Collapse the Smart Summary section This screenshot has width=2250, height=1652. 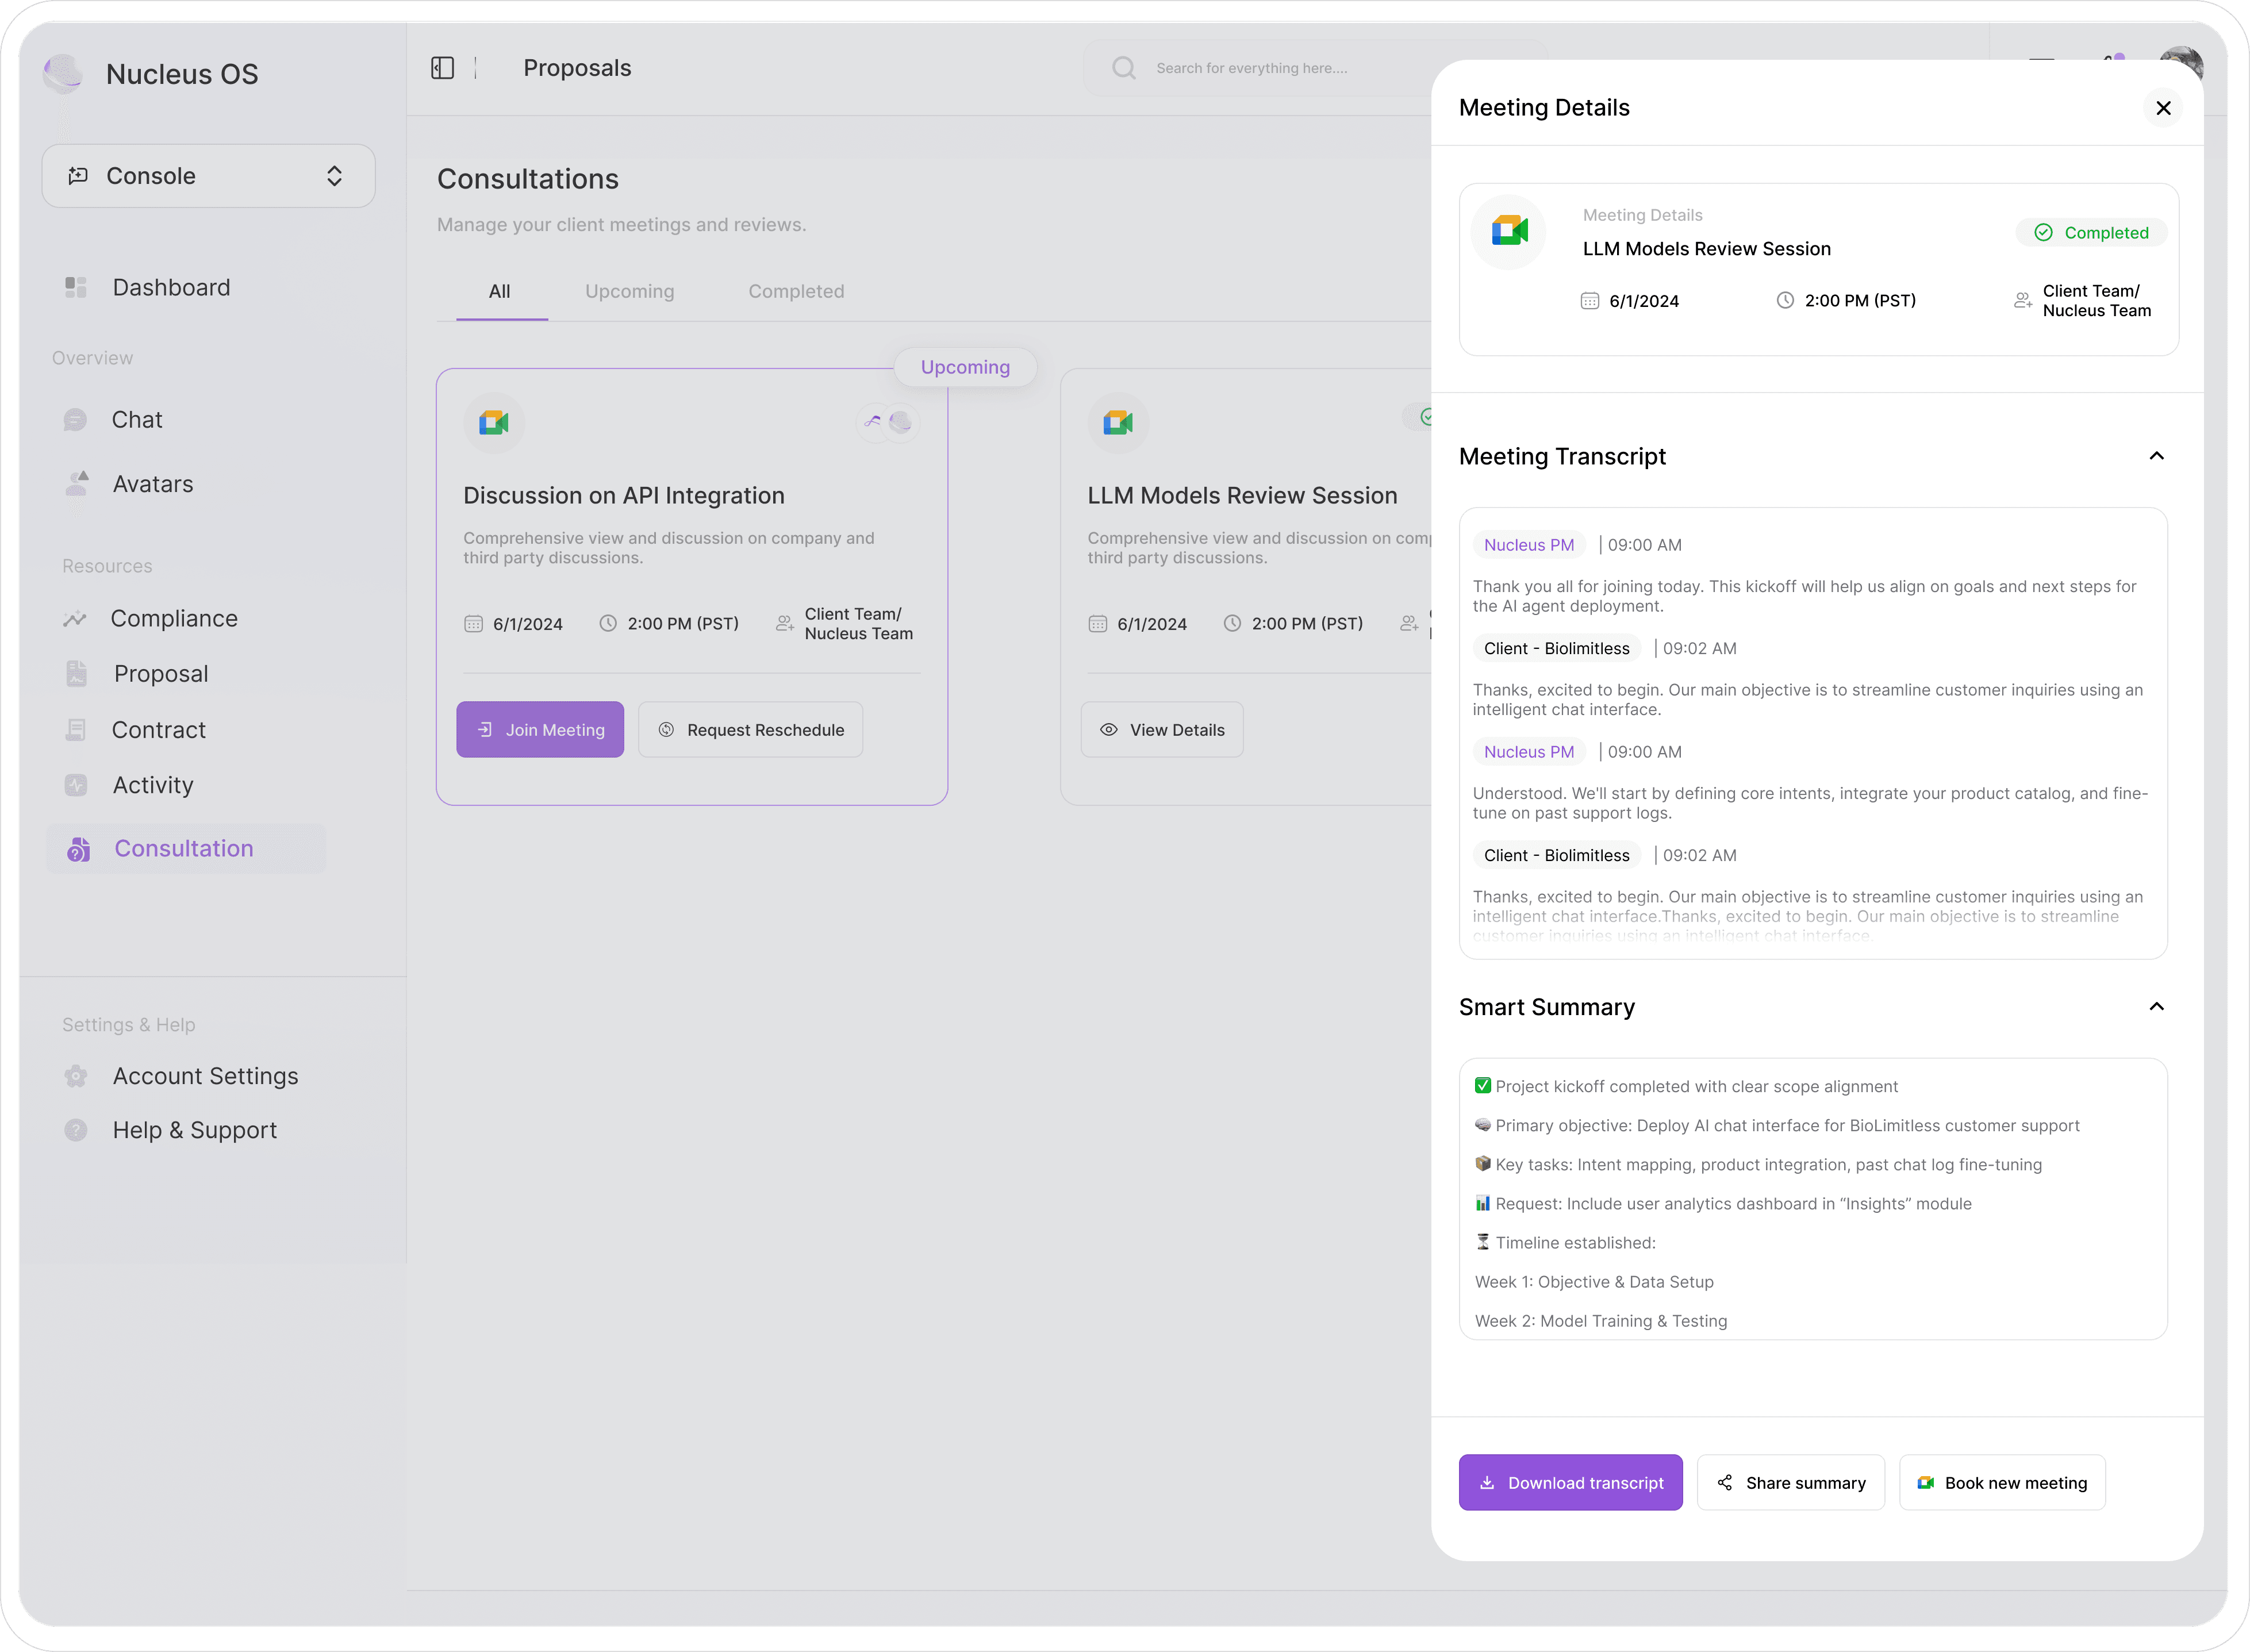tap(2156, 1007)
